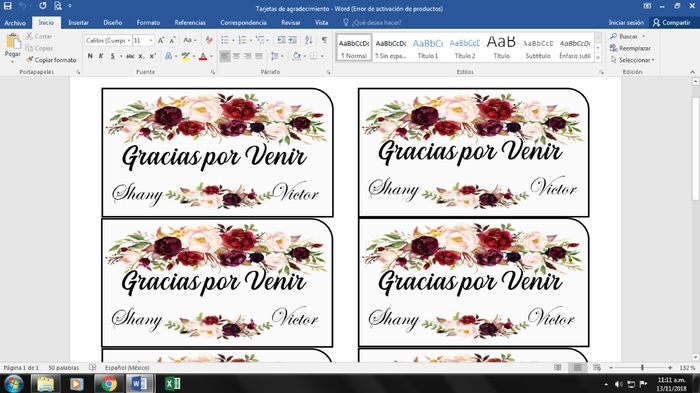700x393 pixels.
Task: Click Reemplazar in the Edición group
Action: tap(630, 48)
